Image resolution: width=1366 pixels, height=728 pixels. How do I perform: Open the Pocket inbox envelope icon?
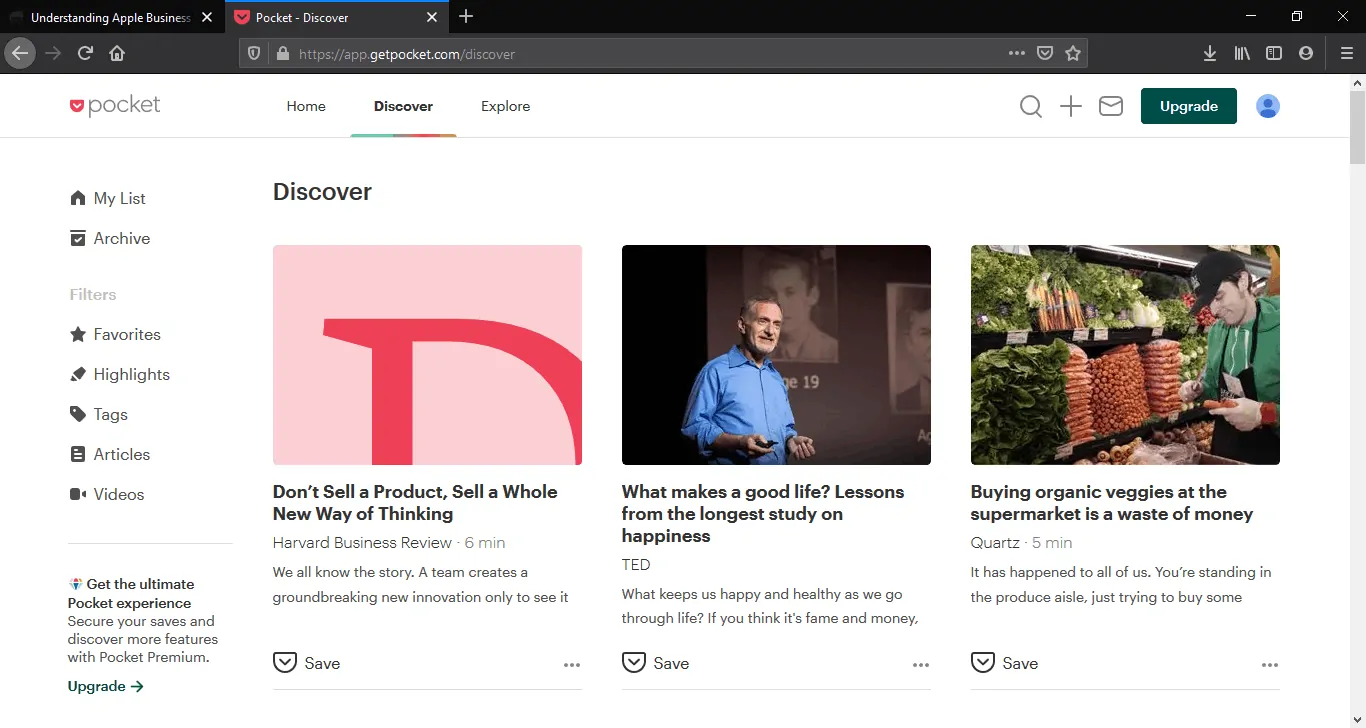coord(1110,106)
